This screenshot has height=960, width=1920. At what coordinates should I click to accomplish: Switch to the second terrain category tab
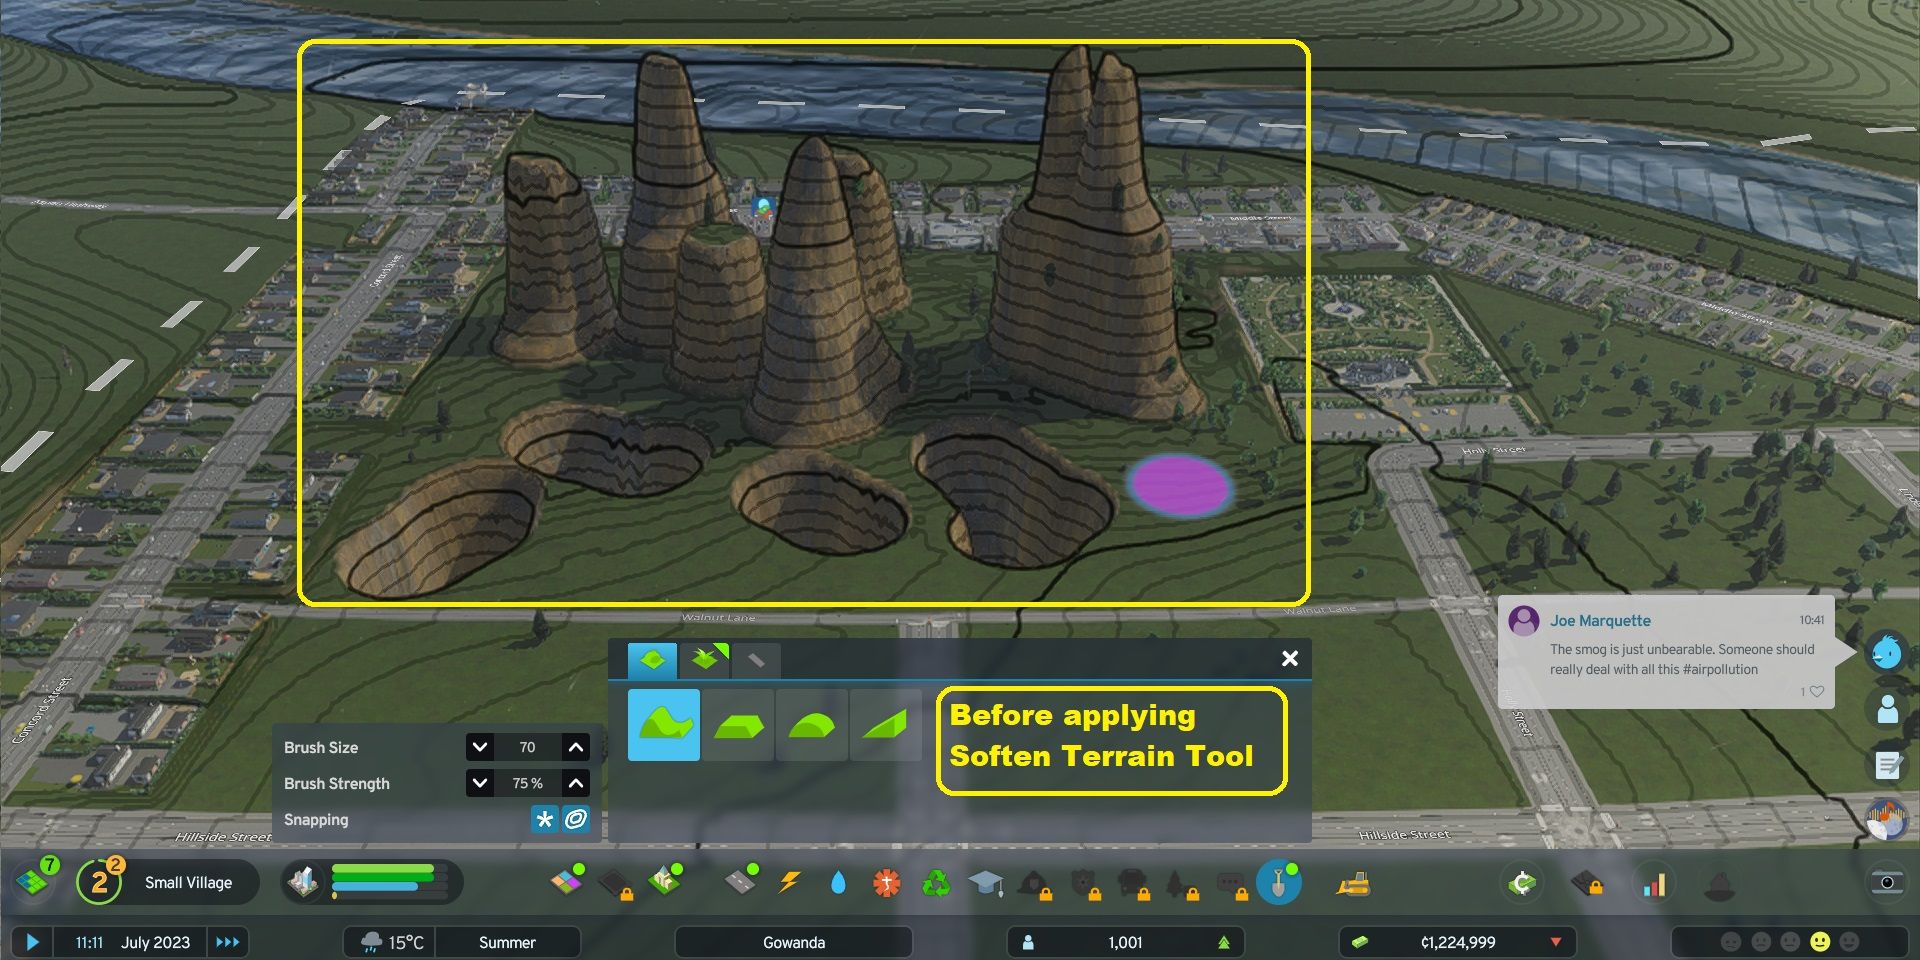pyautogui.click(x=704, y=660)
